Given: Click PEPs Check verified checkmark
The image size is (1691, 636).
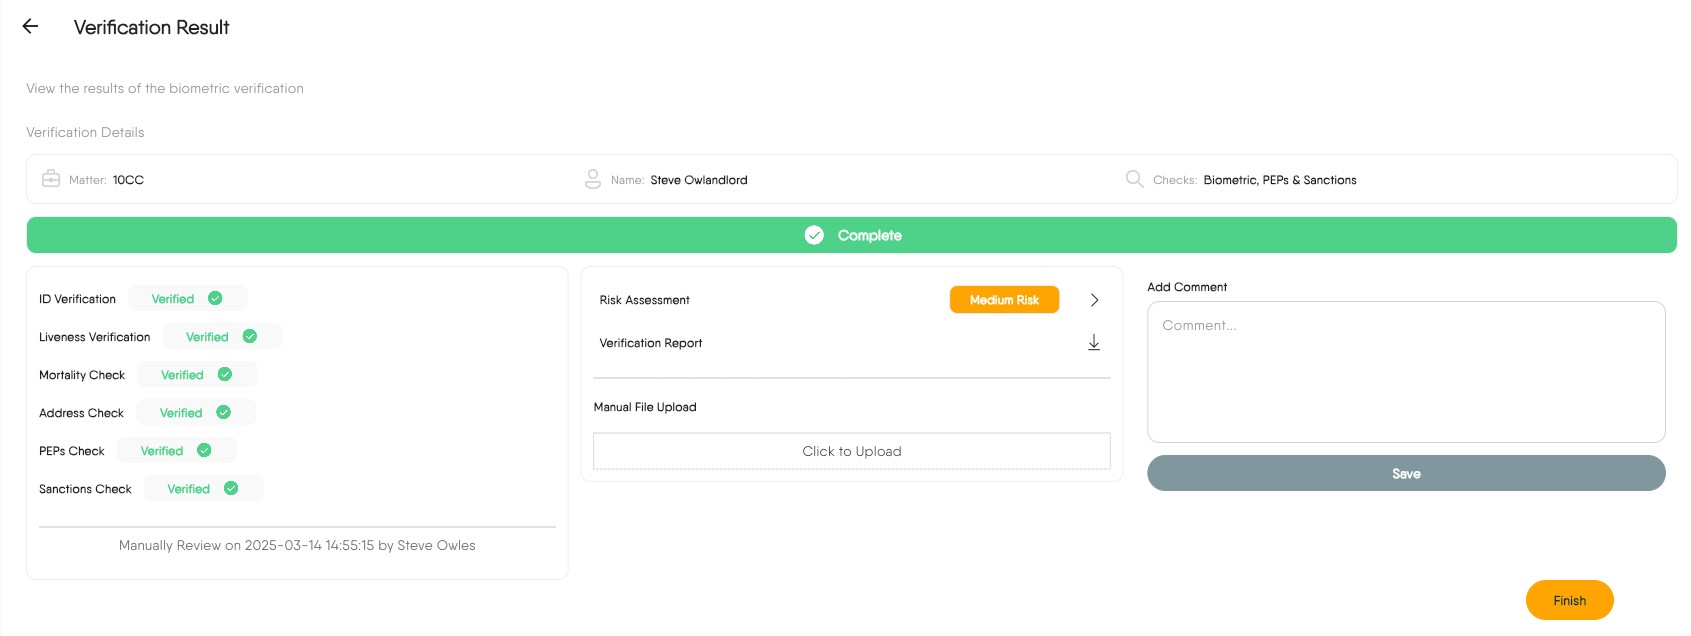Looking at the screenshot, I should (204, 450).
